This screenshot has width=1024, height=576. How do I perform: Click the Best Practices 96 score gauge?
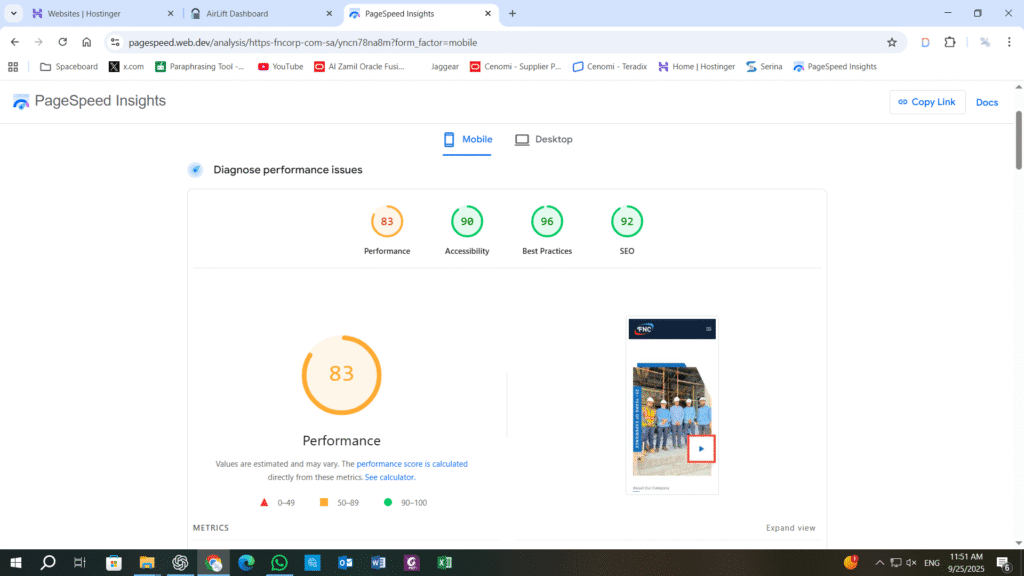pos(547,222)
